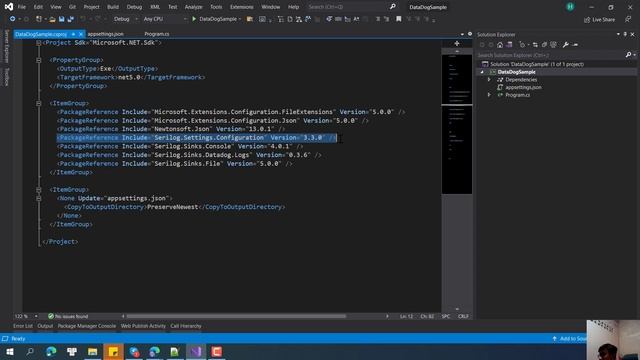Open Solution Explorer window position dropdown

(618, 35)
